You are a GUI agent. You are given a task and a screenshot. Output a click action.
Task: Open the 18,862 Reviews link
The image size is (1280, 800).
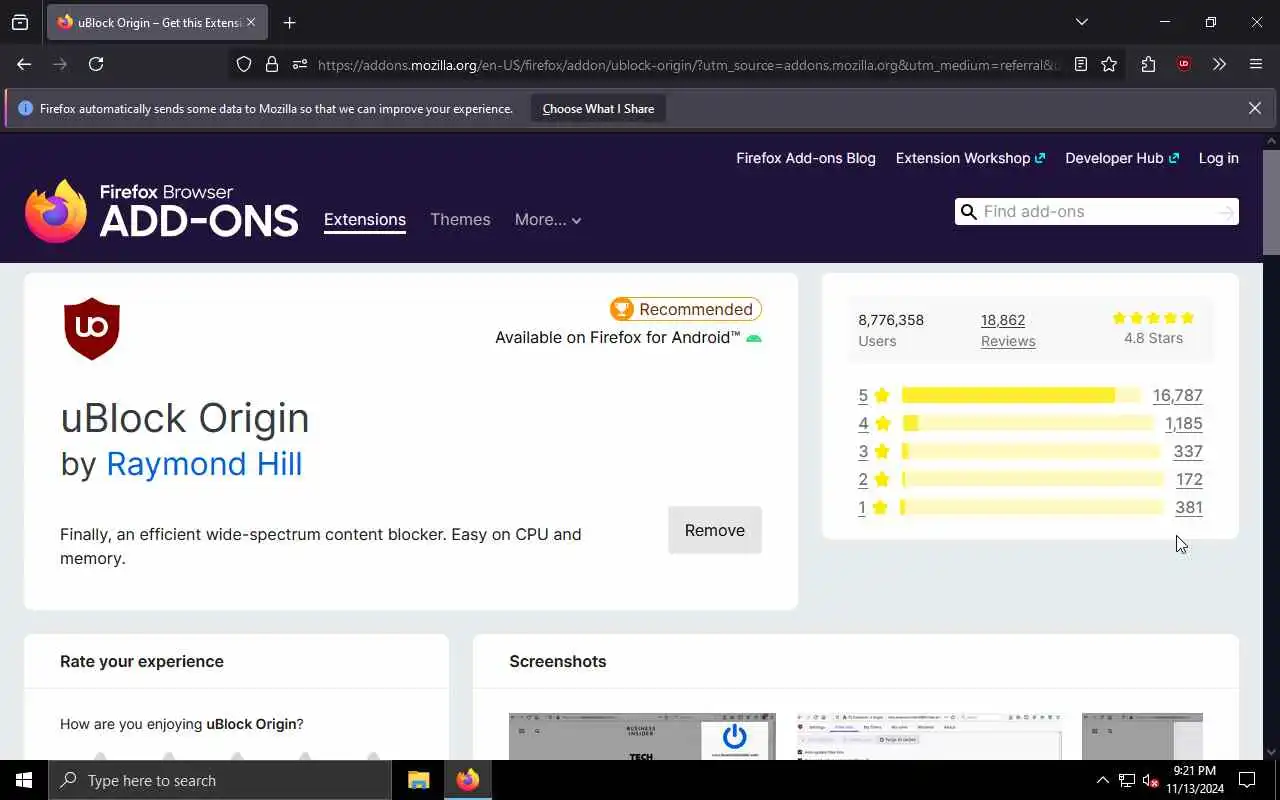point(1008,330)
